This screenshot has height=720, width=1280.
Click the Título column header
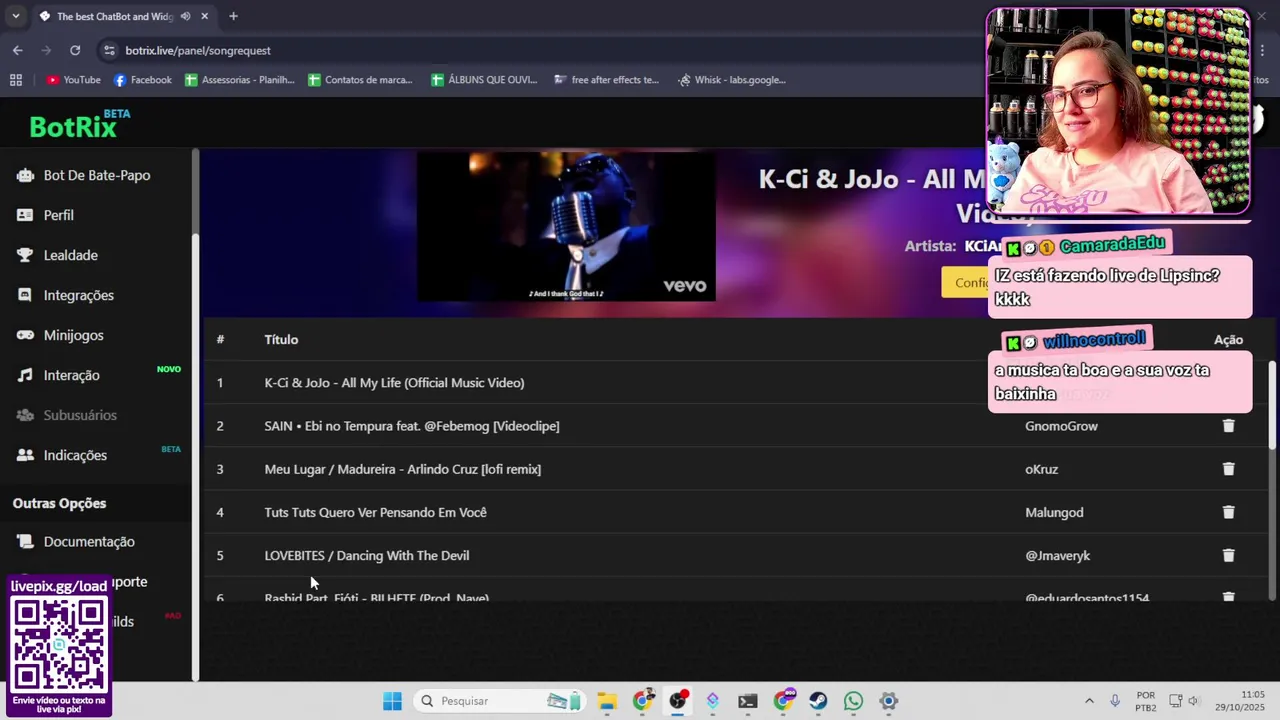tap(281, 339)
